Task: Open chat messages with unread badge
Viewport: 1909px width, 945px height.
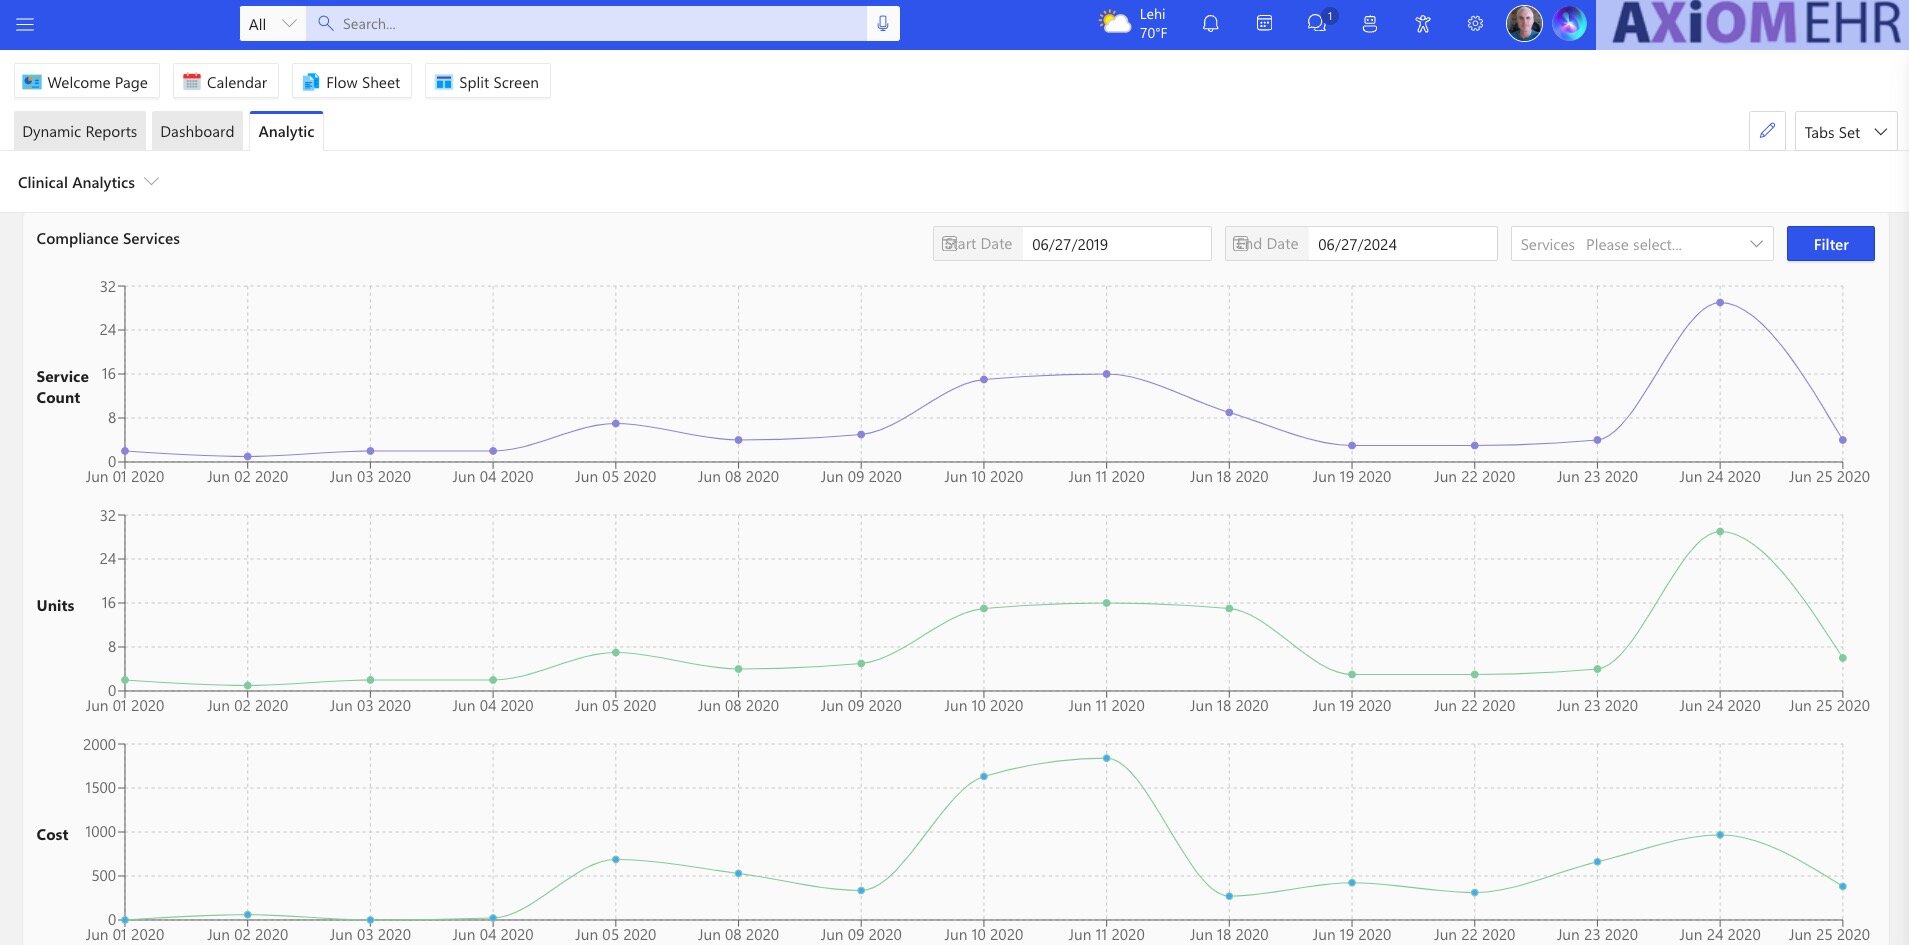Action: tap(1317, 24)
